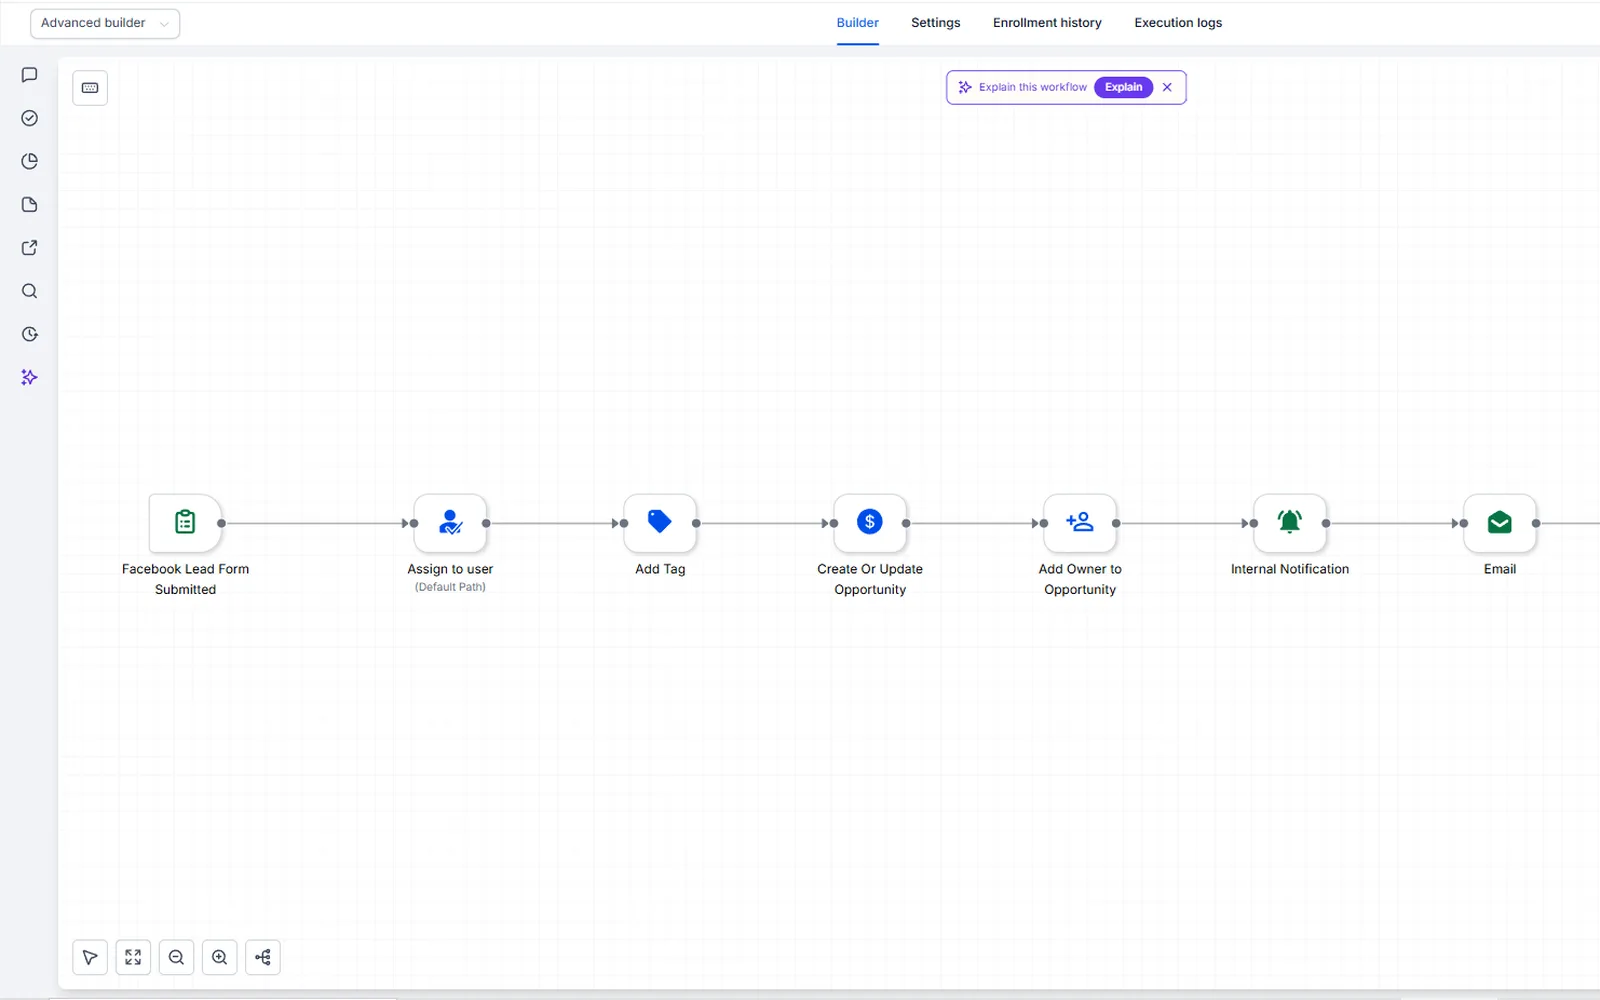Switch to the Builder tab
The width and height of the screenshot is (1600, 1000).
click(x=858, y=23)
